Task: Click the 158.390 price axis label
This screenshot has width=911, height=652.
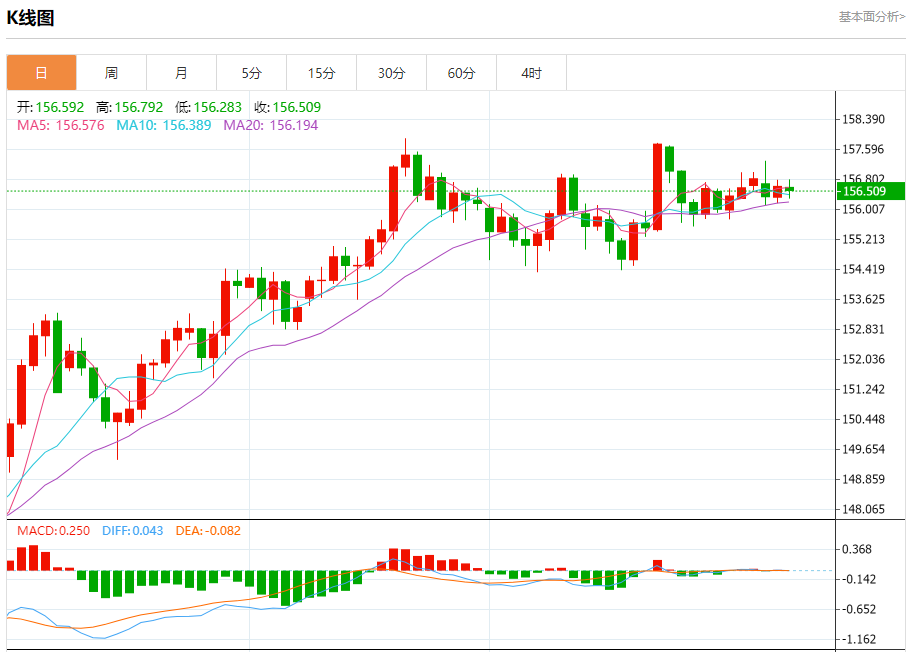Action: pos(864,119)
